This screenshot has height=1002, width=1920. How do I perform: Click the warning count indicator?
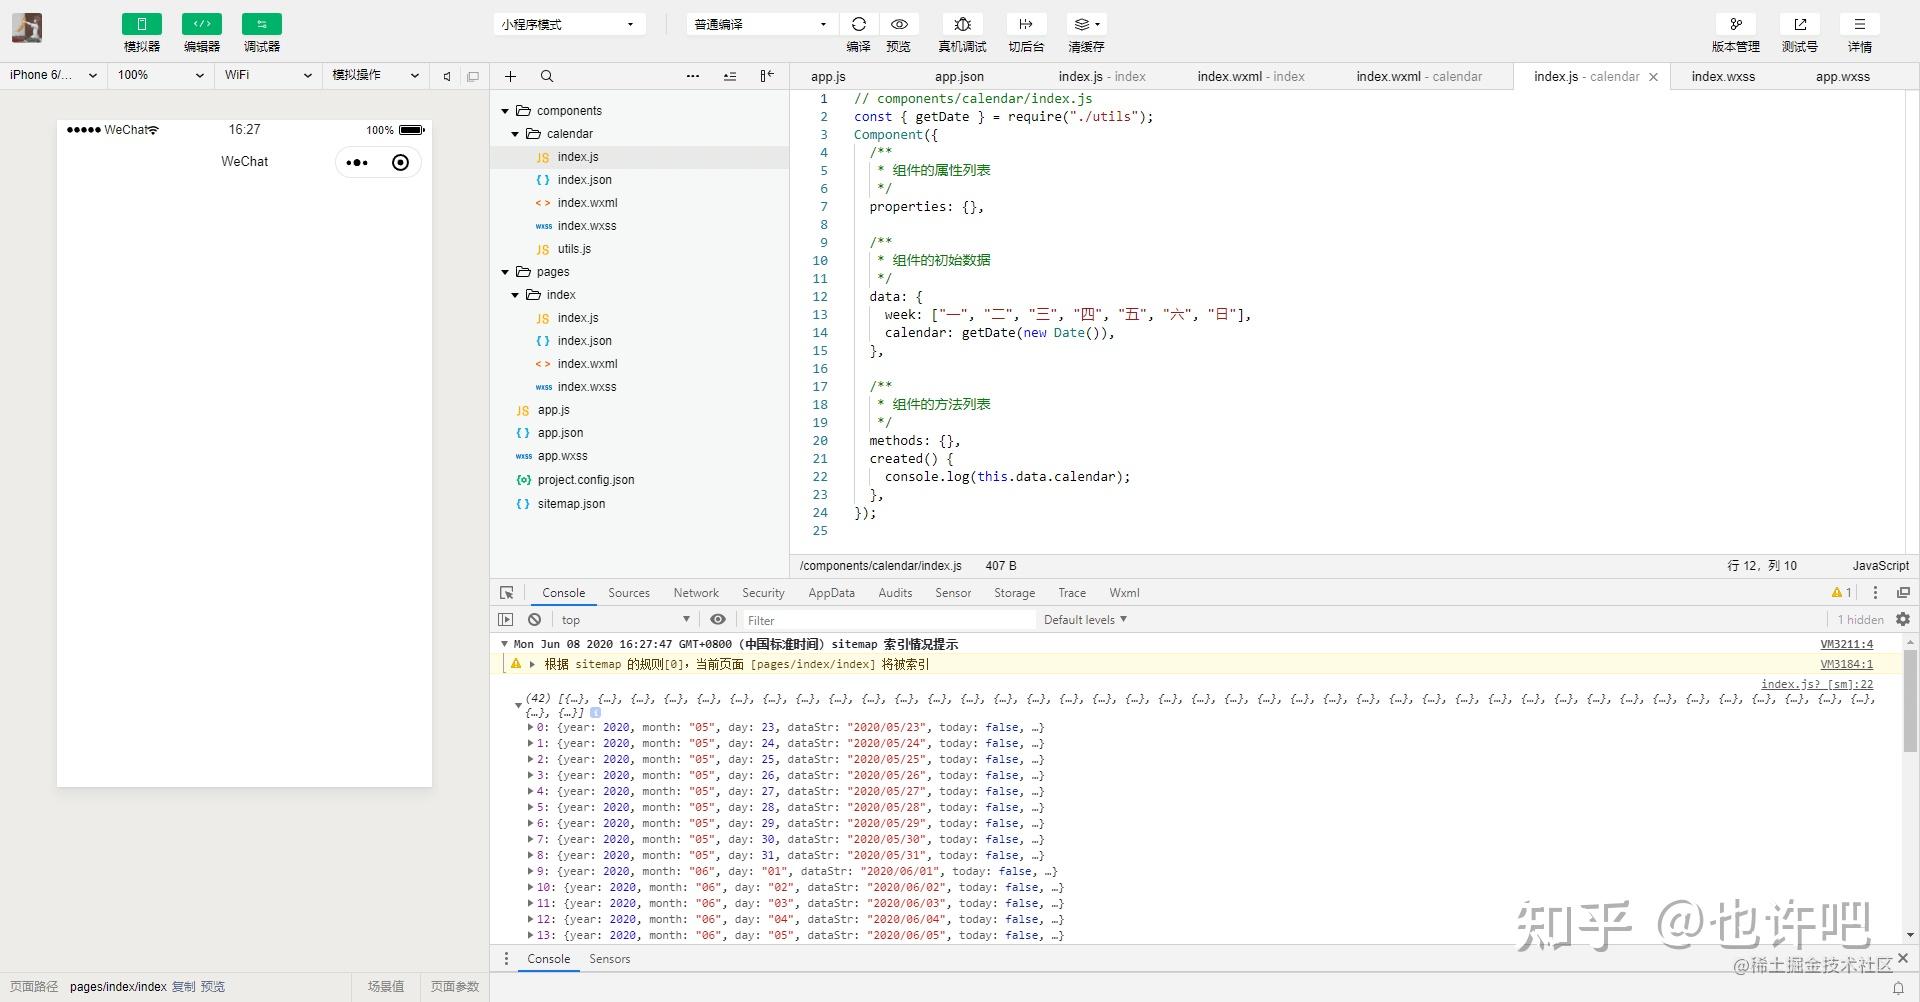[x=1842, y=593]
